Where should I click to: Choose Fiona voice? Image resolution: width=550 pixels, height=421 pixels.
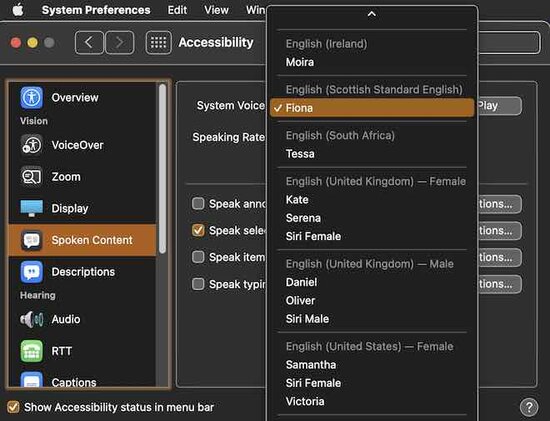click(x=372, y=108)
